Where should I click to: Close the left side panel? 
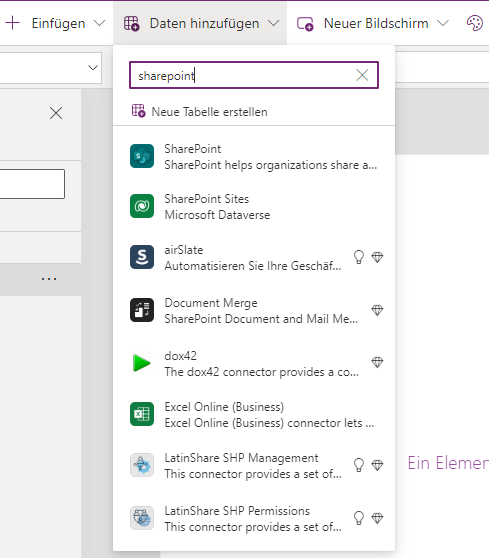click(x=56, y=113)
